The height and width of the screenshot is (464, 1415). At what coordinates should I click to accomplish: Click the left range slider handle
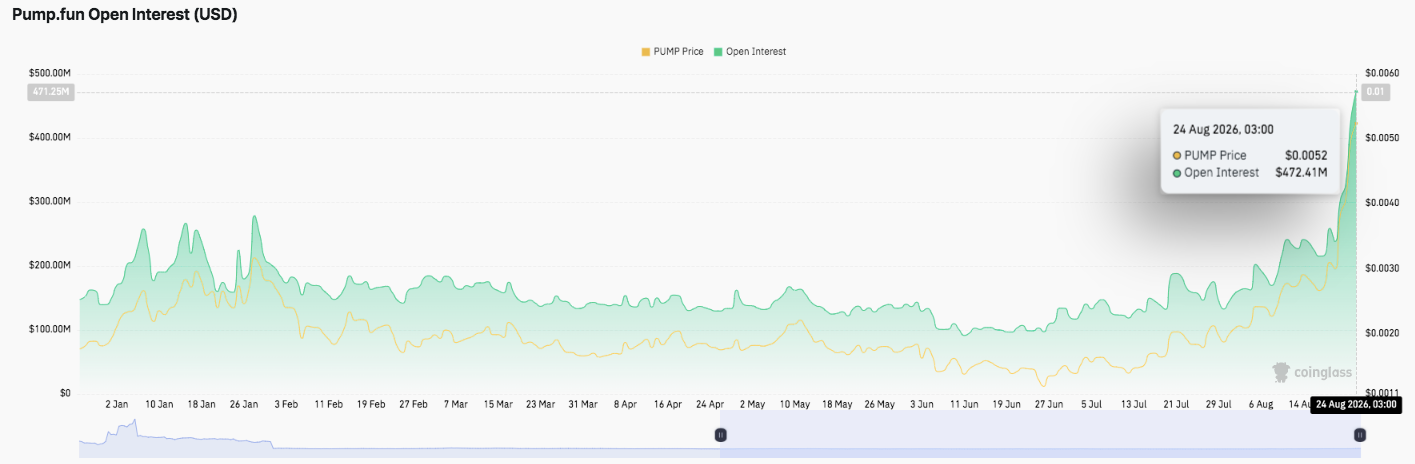coord(720,435)
